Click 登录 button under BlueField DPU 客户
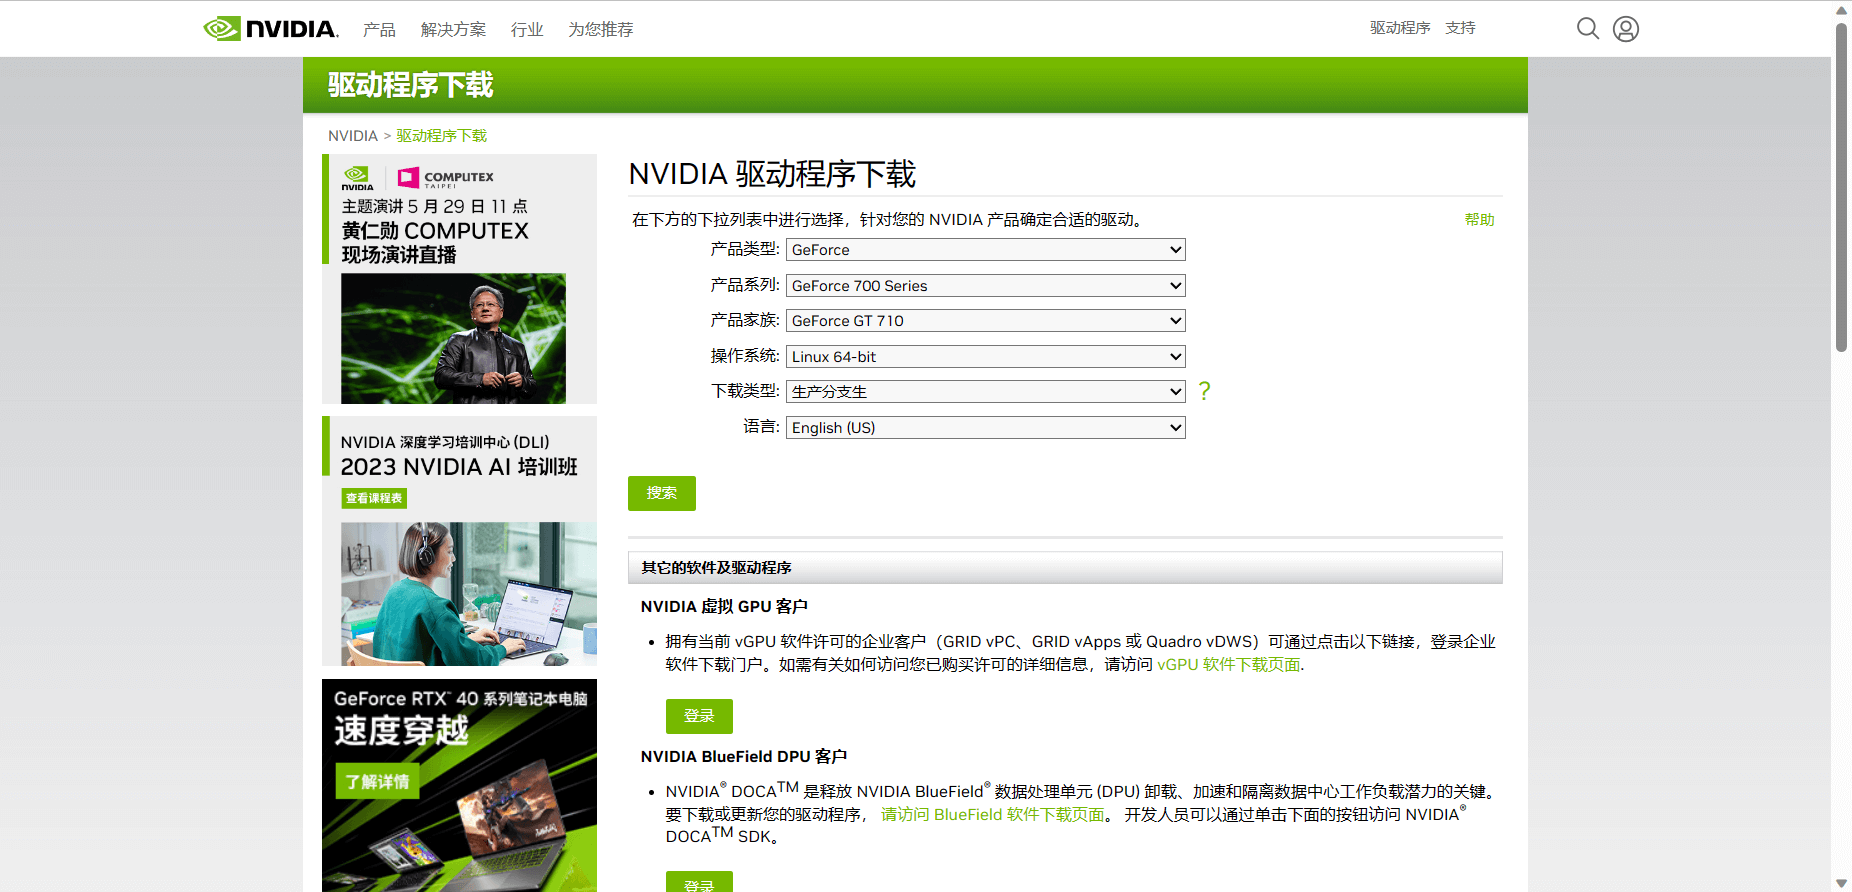Screen dimensions: 1852x892 [699, 882]
